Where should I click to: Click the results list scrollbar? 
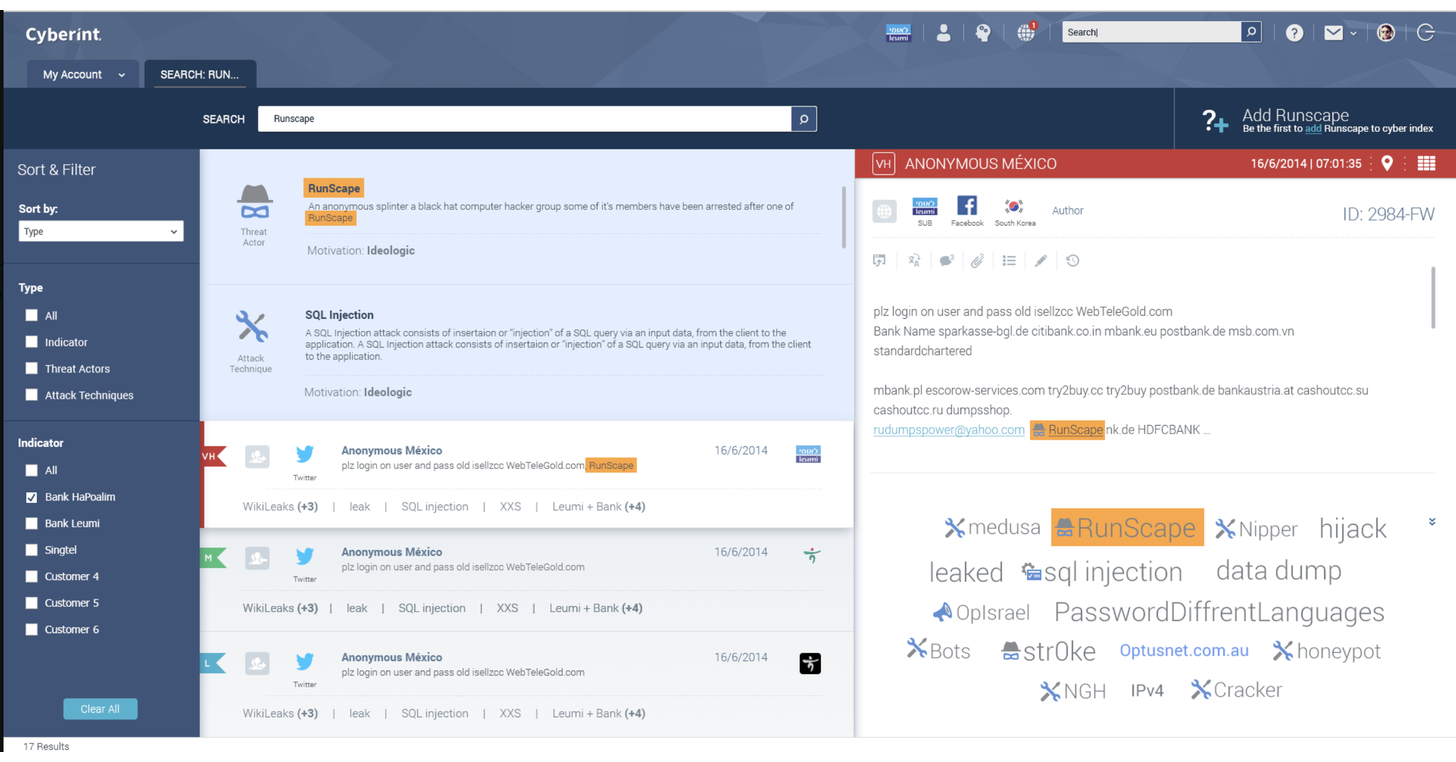pyautogui.click(x=845, y=216)
